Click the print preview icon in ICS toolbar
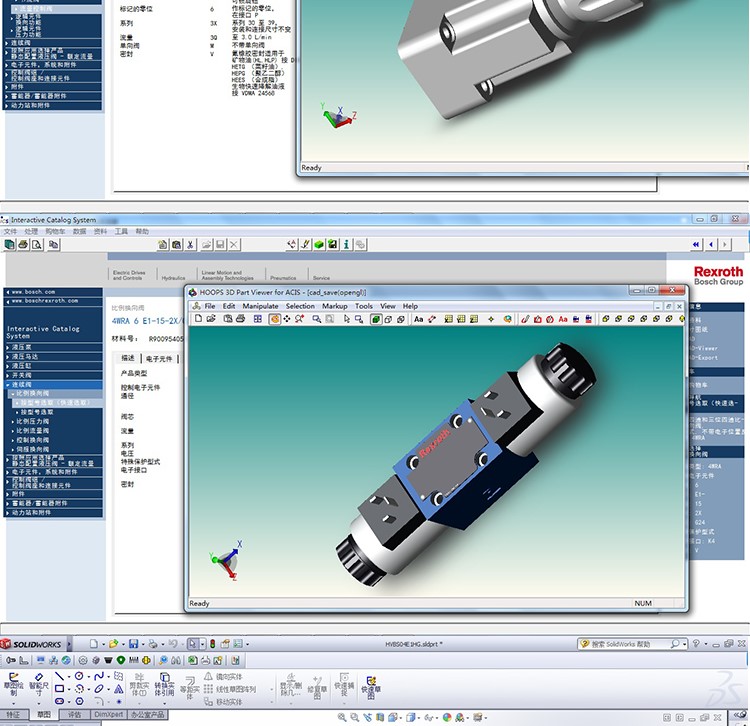This screenshot has height=726, width=750. coord(37,244)
